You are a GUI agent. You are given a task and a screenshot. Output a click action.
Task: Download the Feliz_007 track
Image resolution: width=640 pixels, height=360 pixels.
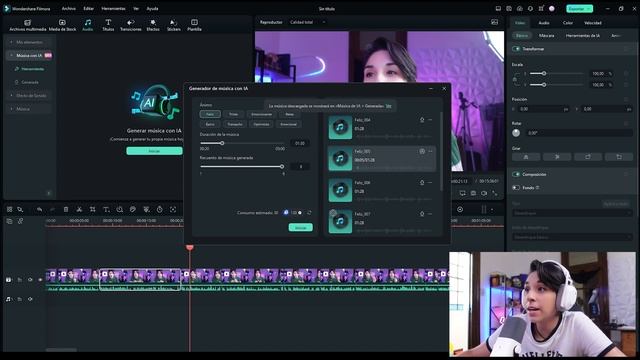422,213
